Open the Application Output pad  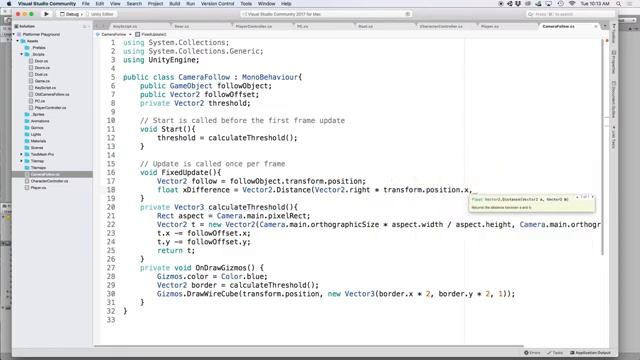[x=590, y=353]
